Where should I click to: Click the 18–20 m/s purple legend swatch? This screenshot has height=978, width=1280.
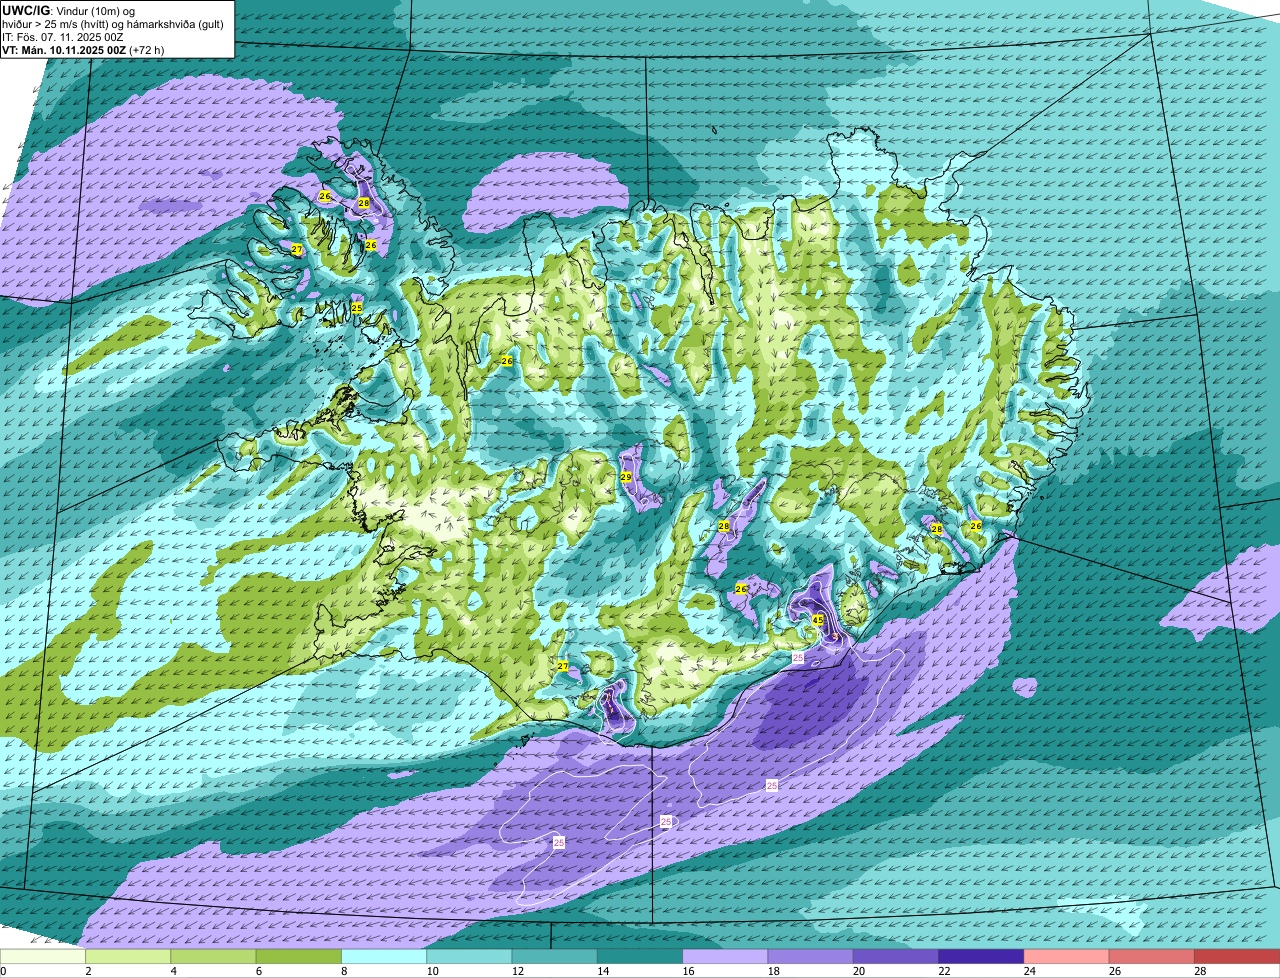tap(811, 956)
